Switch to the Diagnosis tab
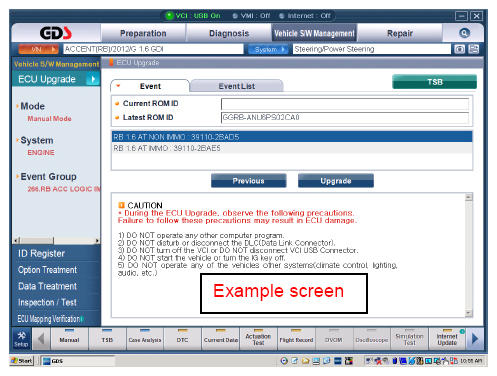Viewport: 497px width, 376px height. [x=229, y=33]
